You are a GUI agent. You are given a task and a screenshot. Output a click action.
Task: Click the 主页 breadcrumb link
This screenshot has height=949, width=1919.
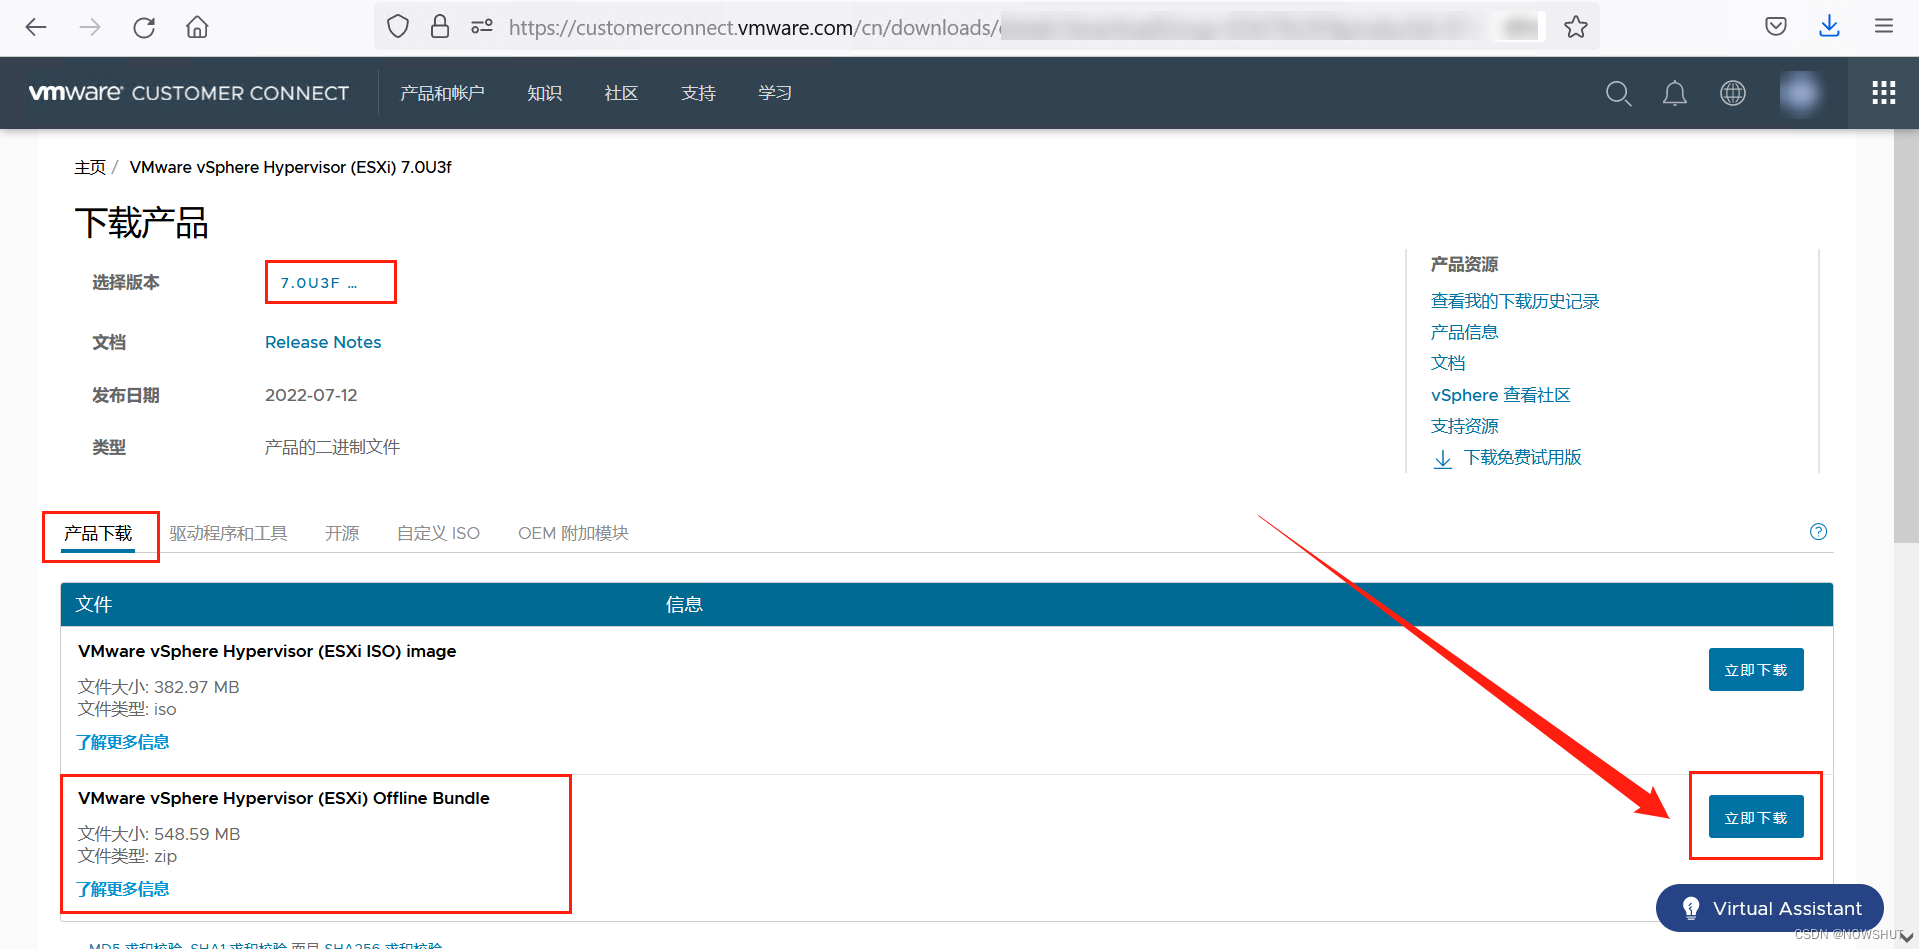90,167
